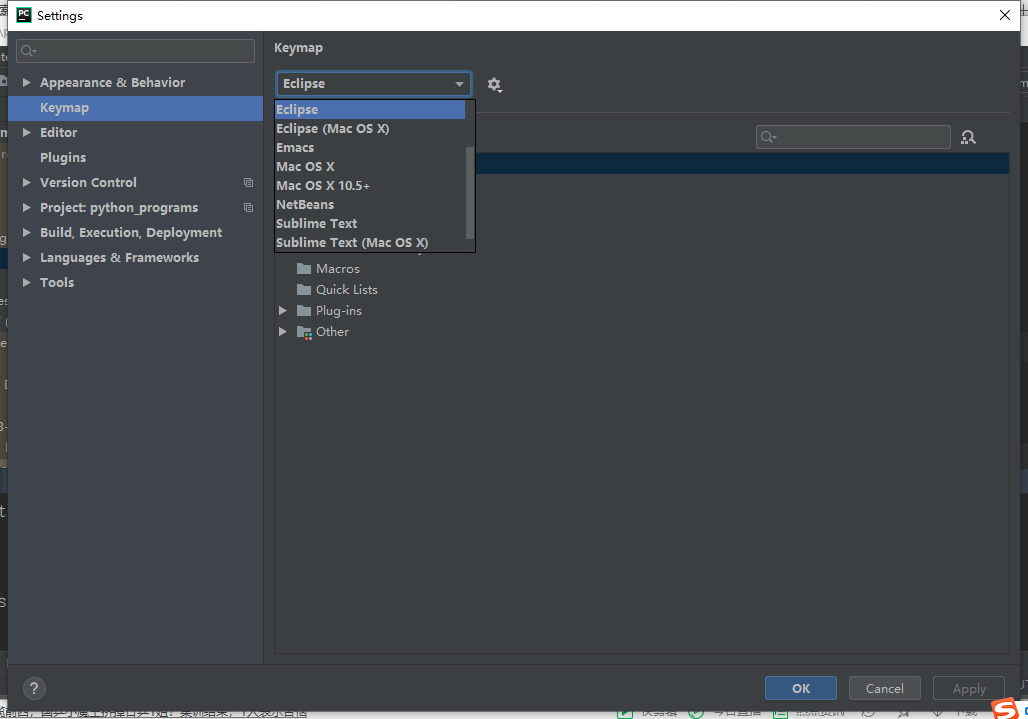Expand Appearance & Behavior settings

click(x=27, y=82)
